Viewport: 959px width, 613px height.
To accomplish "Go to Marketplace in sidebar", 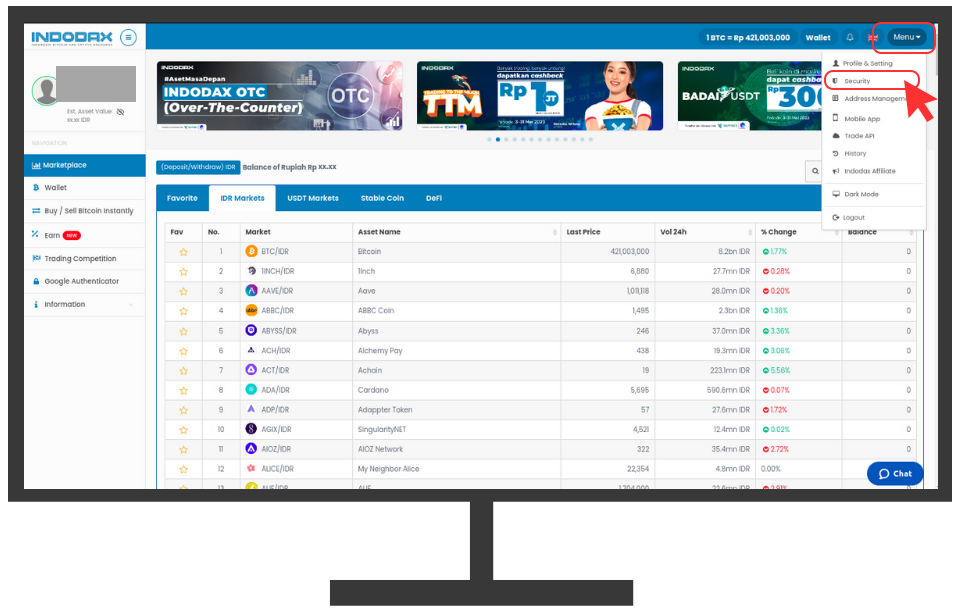I will pyautogui.click(x=84, y=165).
